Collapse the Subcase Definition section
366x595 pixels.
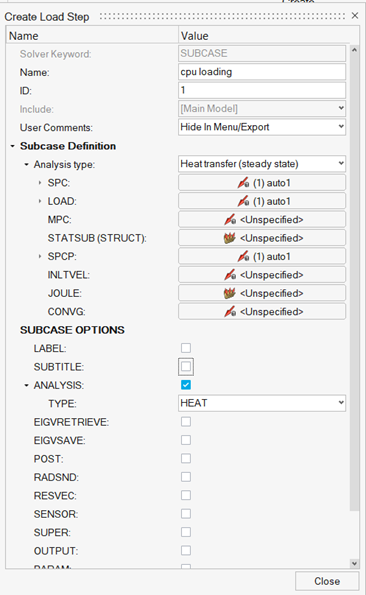(x=13, y=146)
